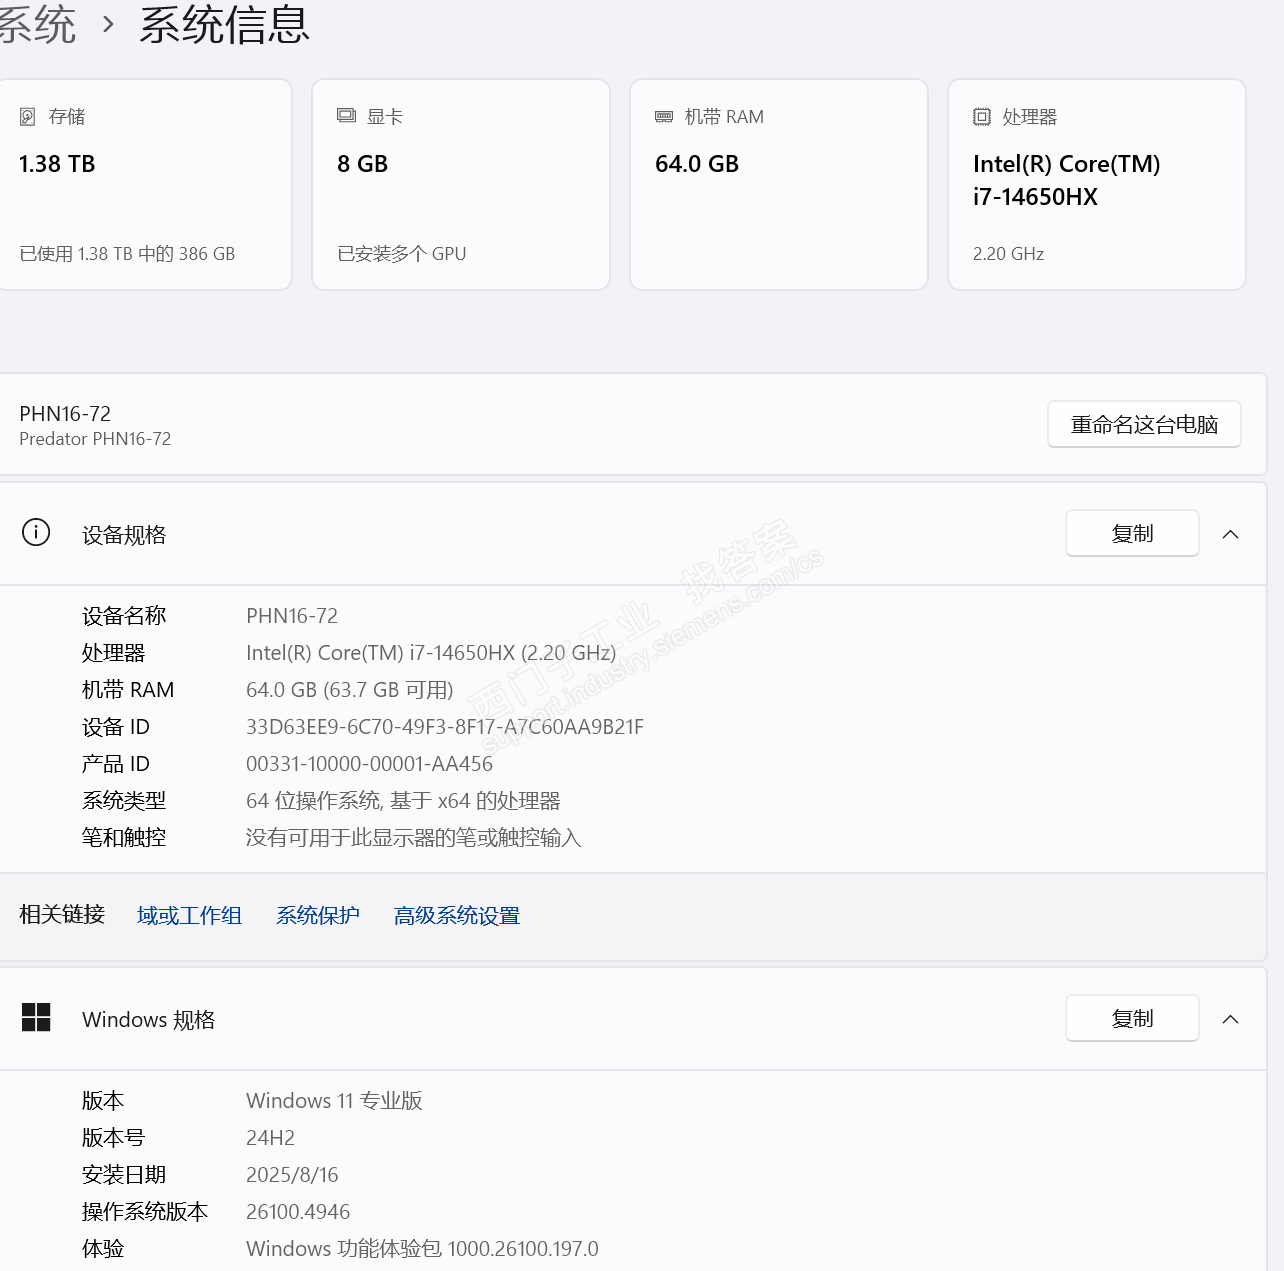
Task: Open the 域或工作组 link
Action: [x=189, y=915]
